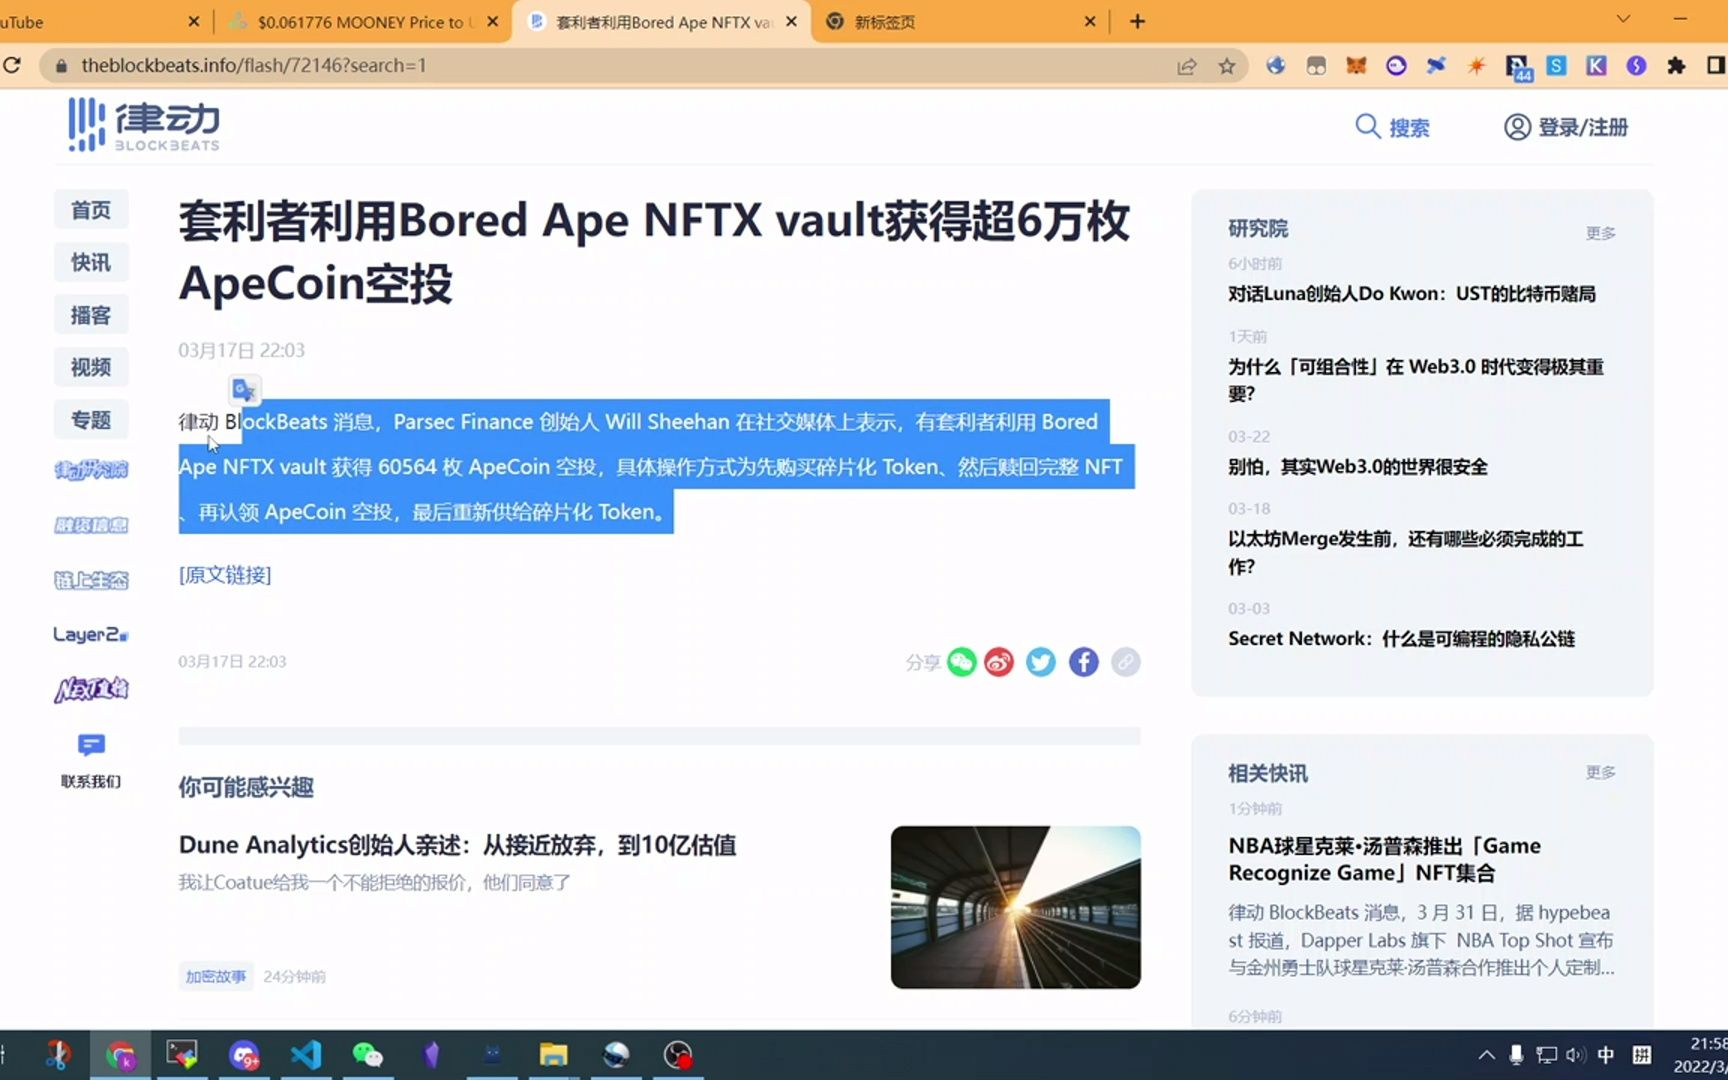Open article on Web3.0 可组合性
This screenshot has height=1080, width=1728.
(1416, 380)
